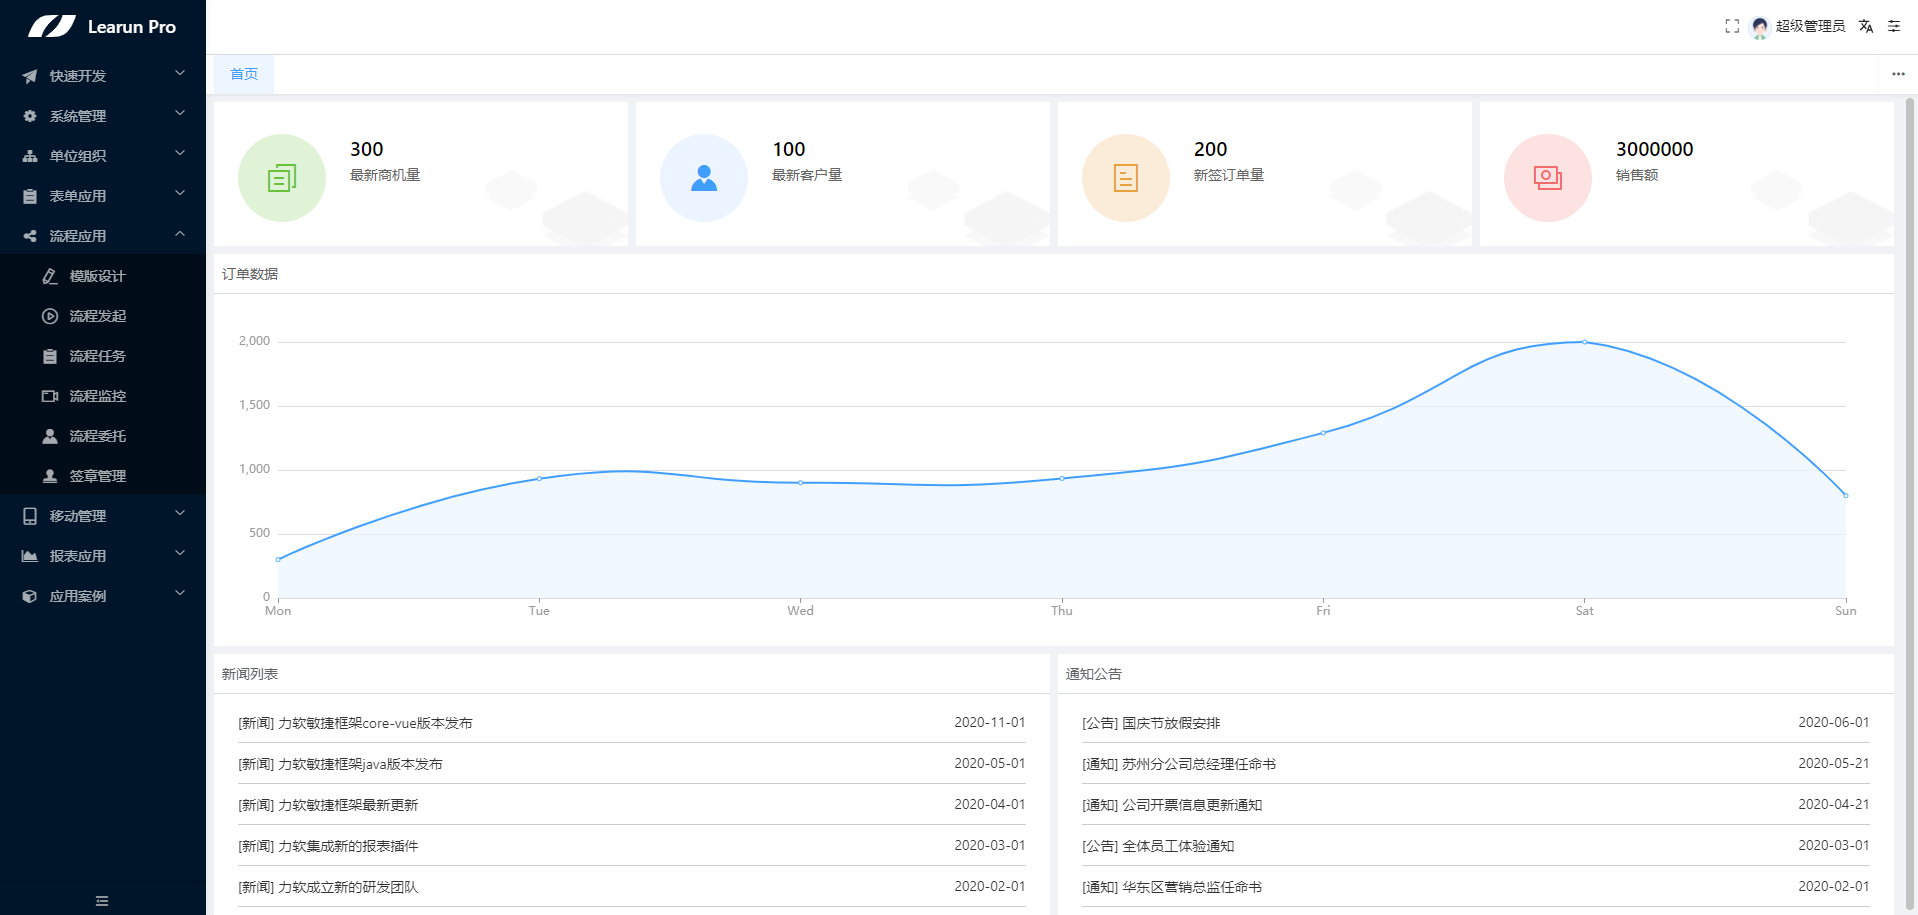Screen dimensions: 1918x915
Task: Click the red 销售额 money icon
Action: tap(1548, 178)
